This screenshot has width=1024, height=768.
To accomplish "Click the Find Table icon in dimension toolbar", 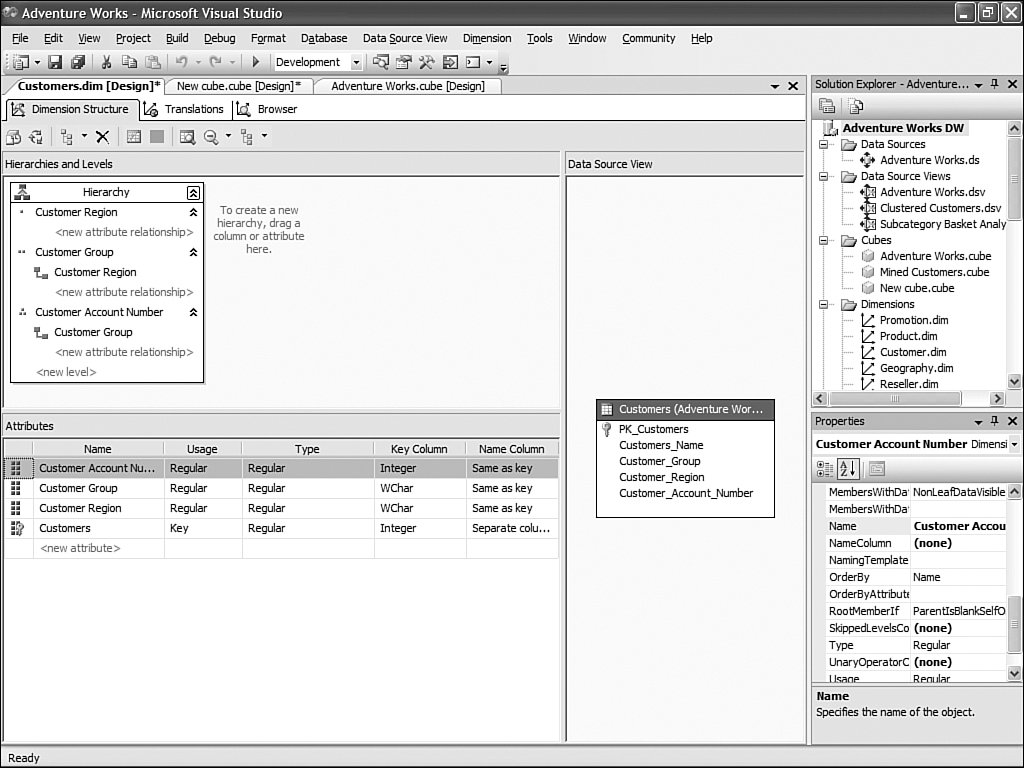I will 187,136.
